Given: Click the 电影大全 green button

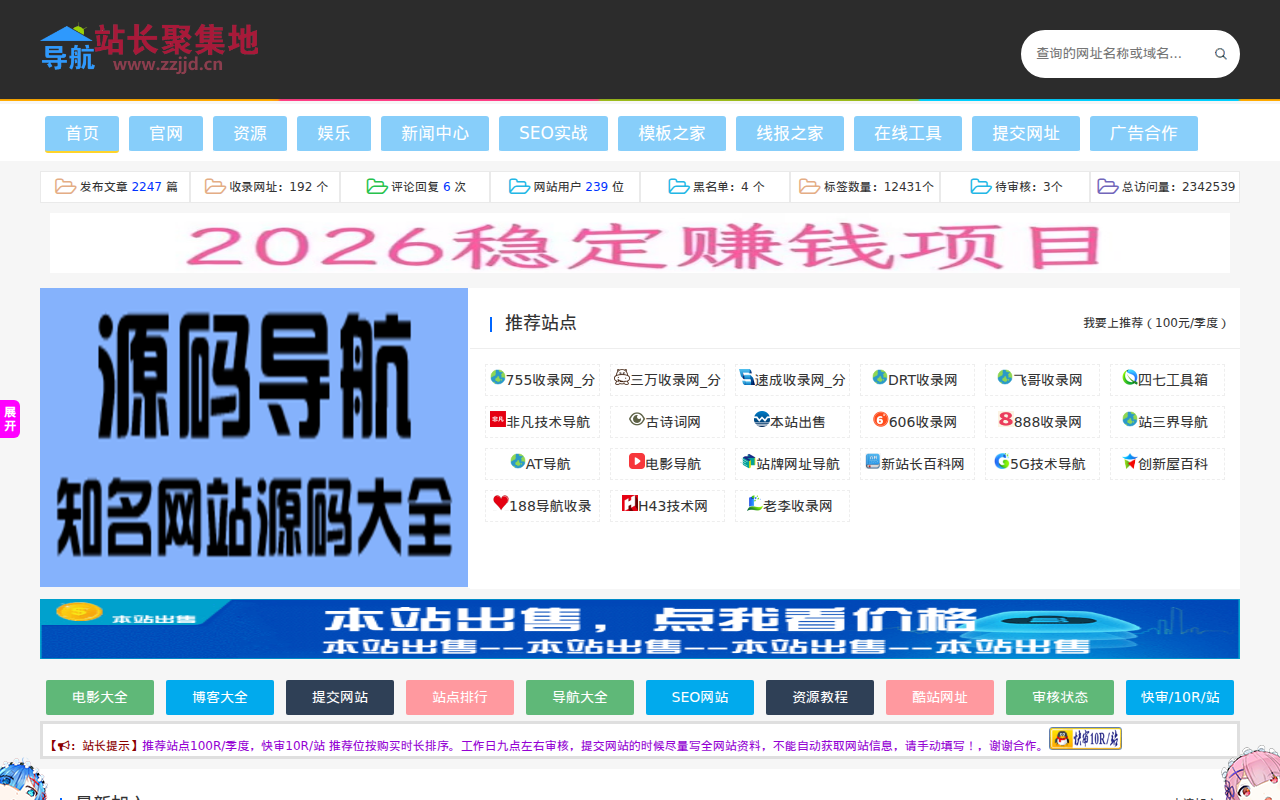Looking at the screenshot, I should coord(100,697).
